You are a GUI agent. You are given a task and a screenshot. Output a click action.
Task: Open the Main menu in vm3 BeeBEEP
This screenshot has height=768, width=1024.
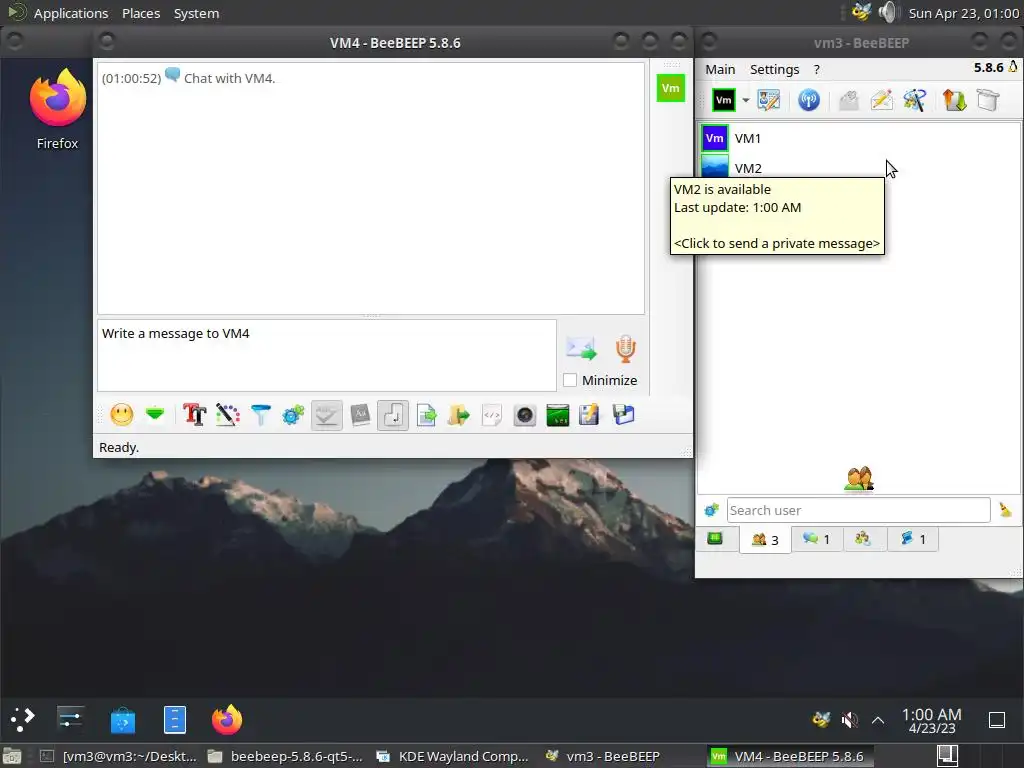point(720,69)
